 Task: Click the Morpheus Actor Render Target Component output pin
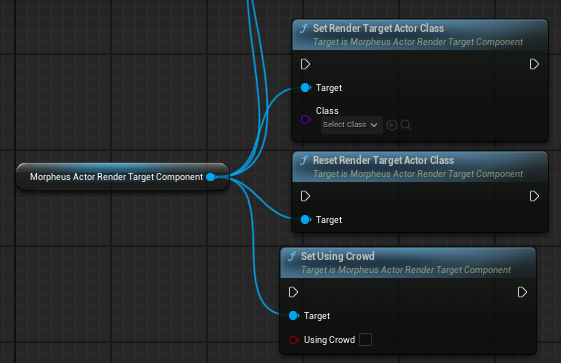[211, 177]
